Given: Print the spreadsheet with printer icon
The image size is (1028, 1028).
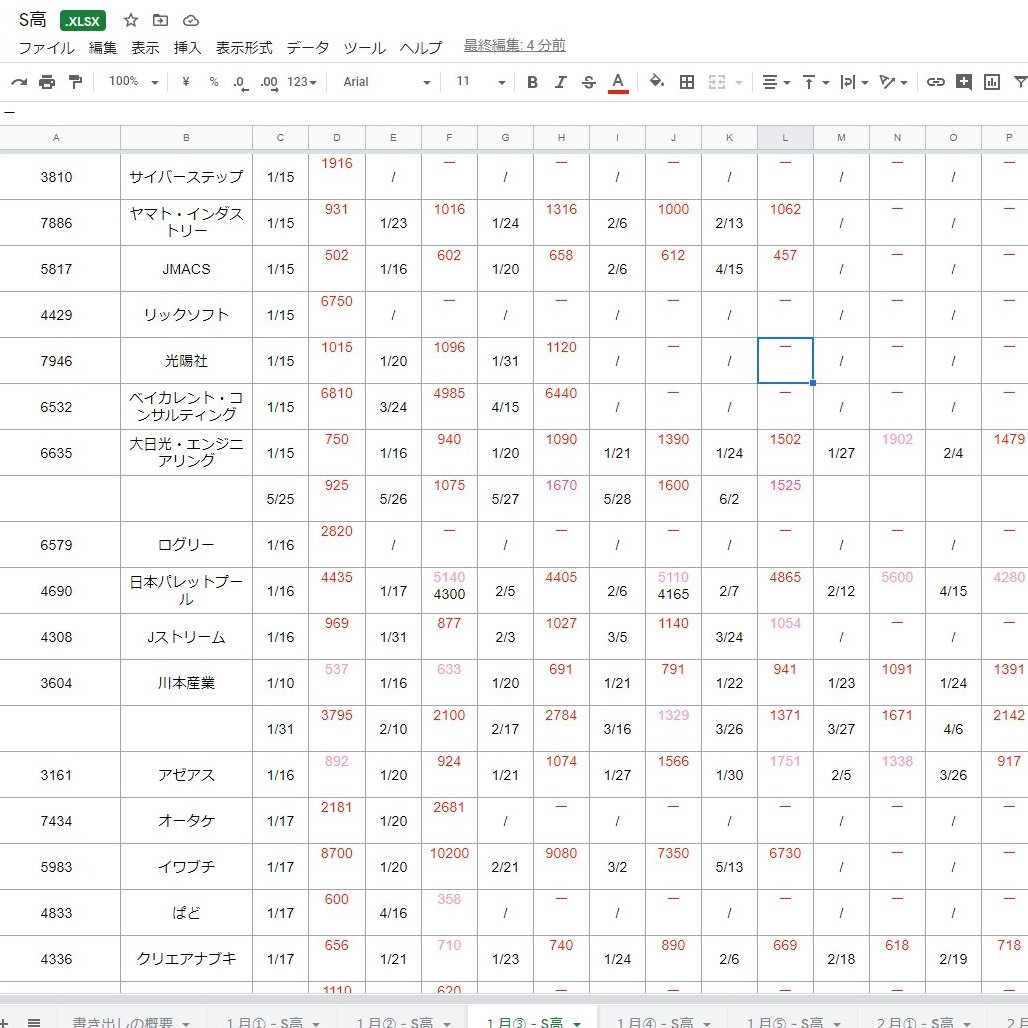Looking at the screenshot, I should point(47,82).
